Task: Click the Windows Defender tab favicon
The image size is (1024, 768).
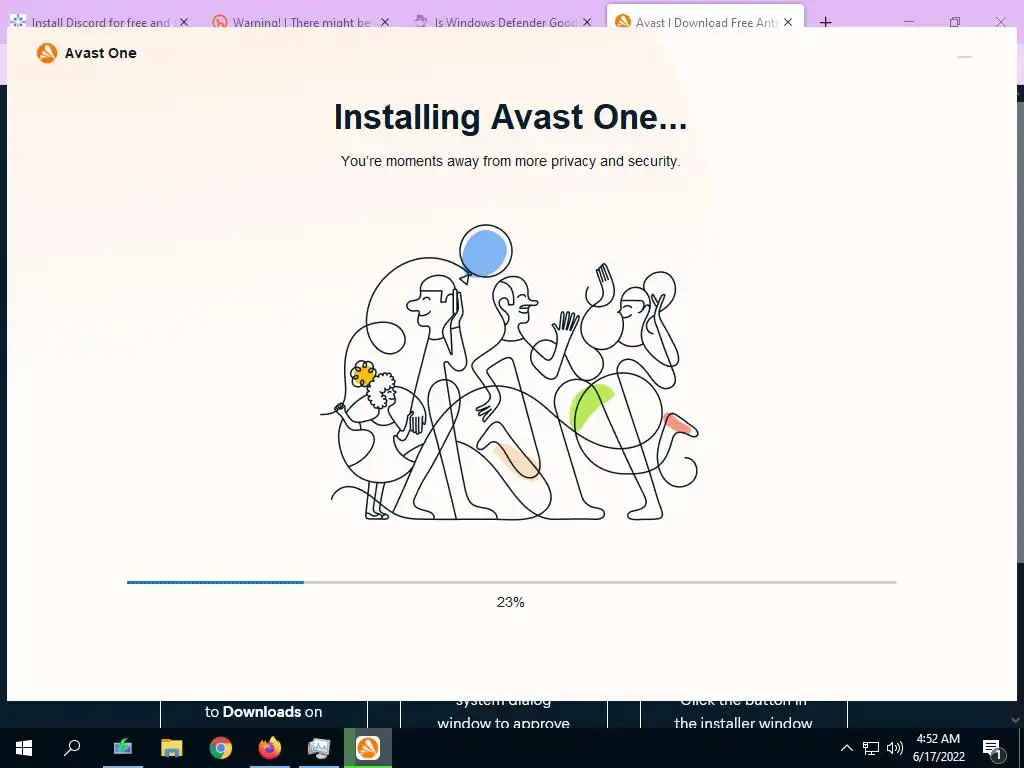Action: (421, 22)
